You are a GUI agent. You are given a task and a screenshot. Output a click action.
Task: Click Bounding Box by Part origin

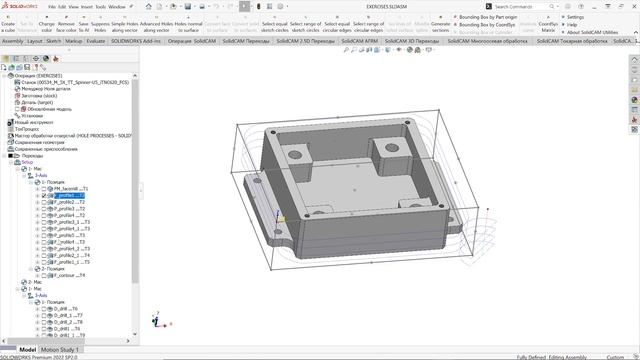point(485,17)
